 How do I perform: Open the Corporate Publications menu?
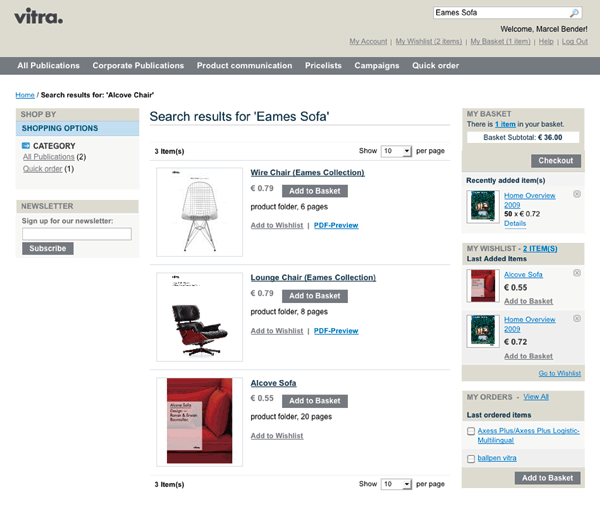(x=138, y=66)
